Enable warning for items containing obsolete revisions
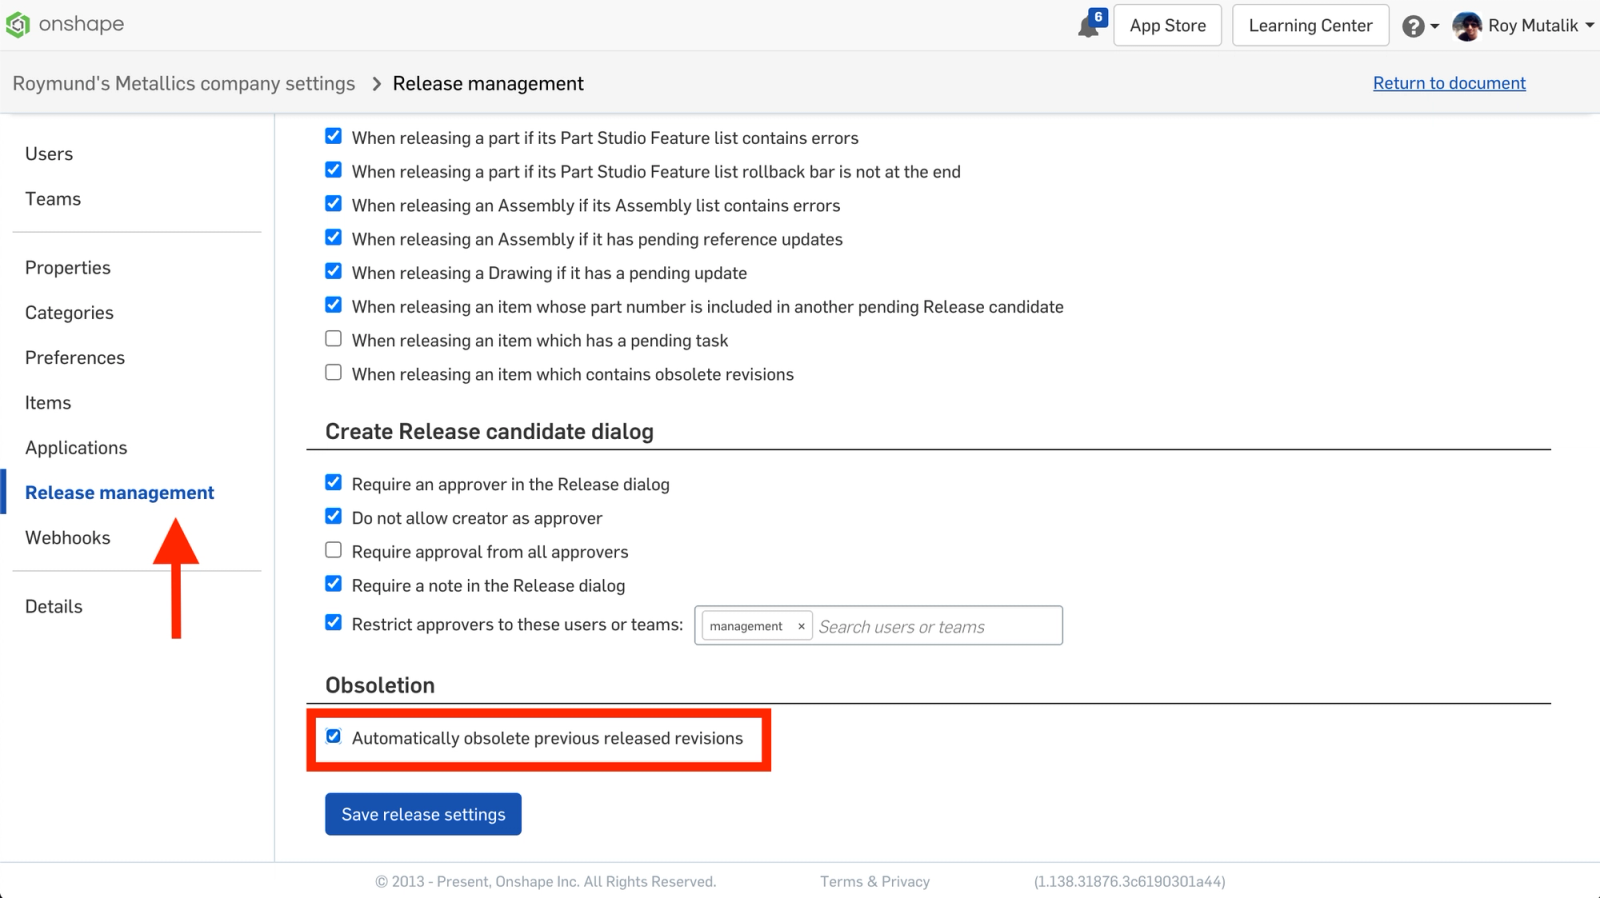This screenshot has height=898, width=1600. (334, 373)
